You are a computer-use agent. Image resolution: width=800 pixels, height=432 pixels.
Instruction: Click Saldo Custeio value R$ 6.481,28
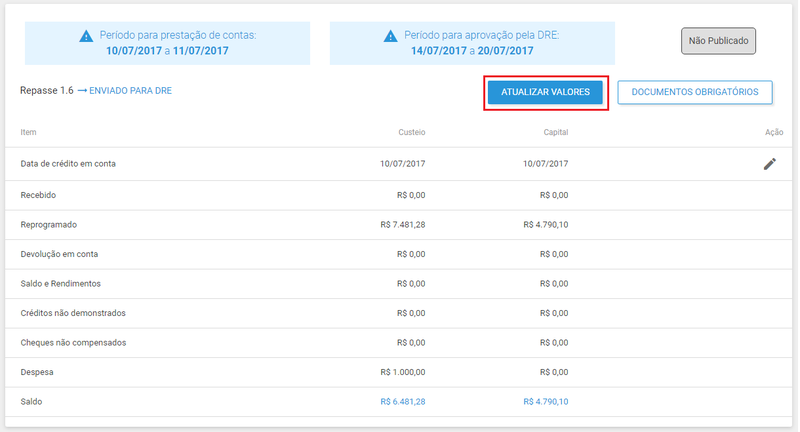tap(403, 401)
